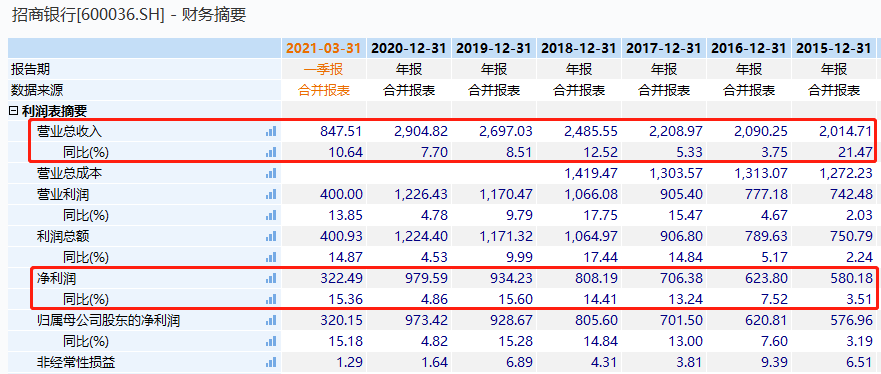Click the non-recurring value 9.39
Viewport: 881px width, 374px height.
[775, 363]
